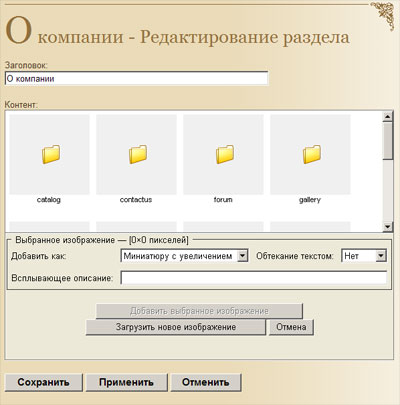Image resolution: width=400 pixels, height=405 pixels.
Task: Click the Сохранить button
Action: pyautogui.click(x=44, y=382)
